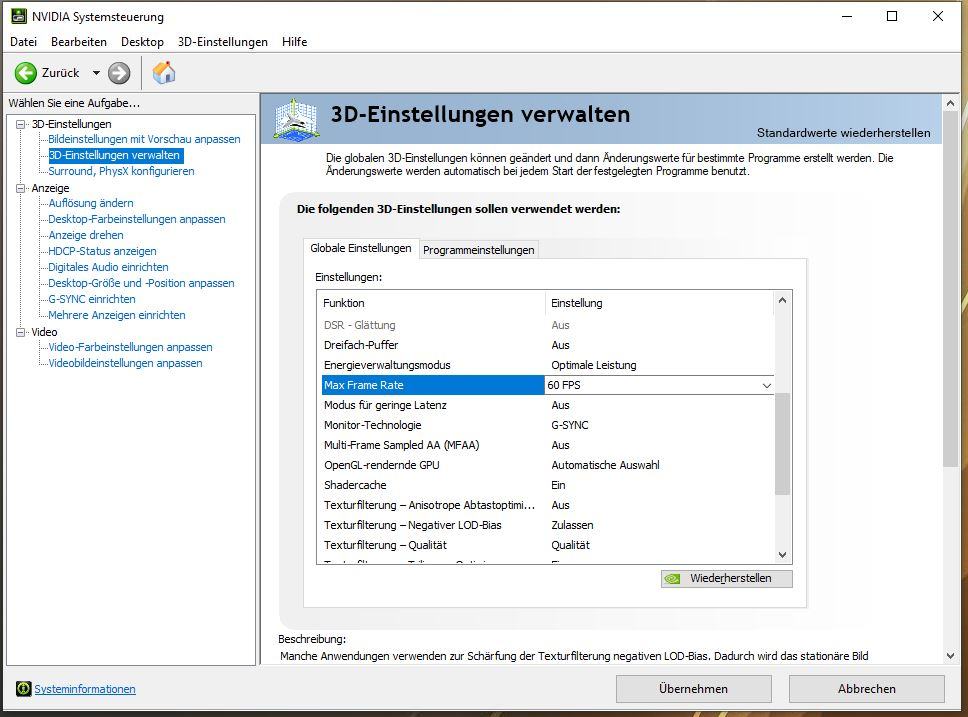Collapse the 3D-Einstellungen tree node
Image resolution: width=968 pixels, height=717 pixels.
click(x=21, y=124)
